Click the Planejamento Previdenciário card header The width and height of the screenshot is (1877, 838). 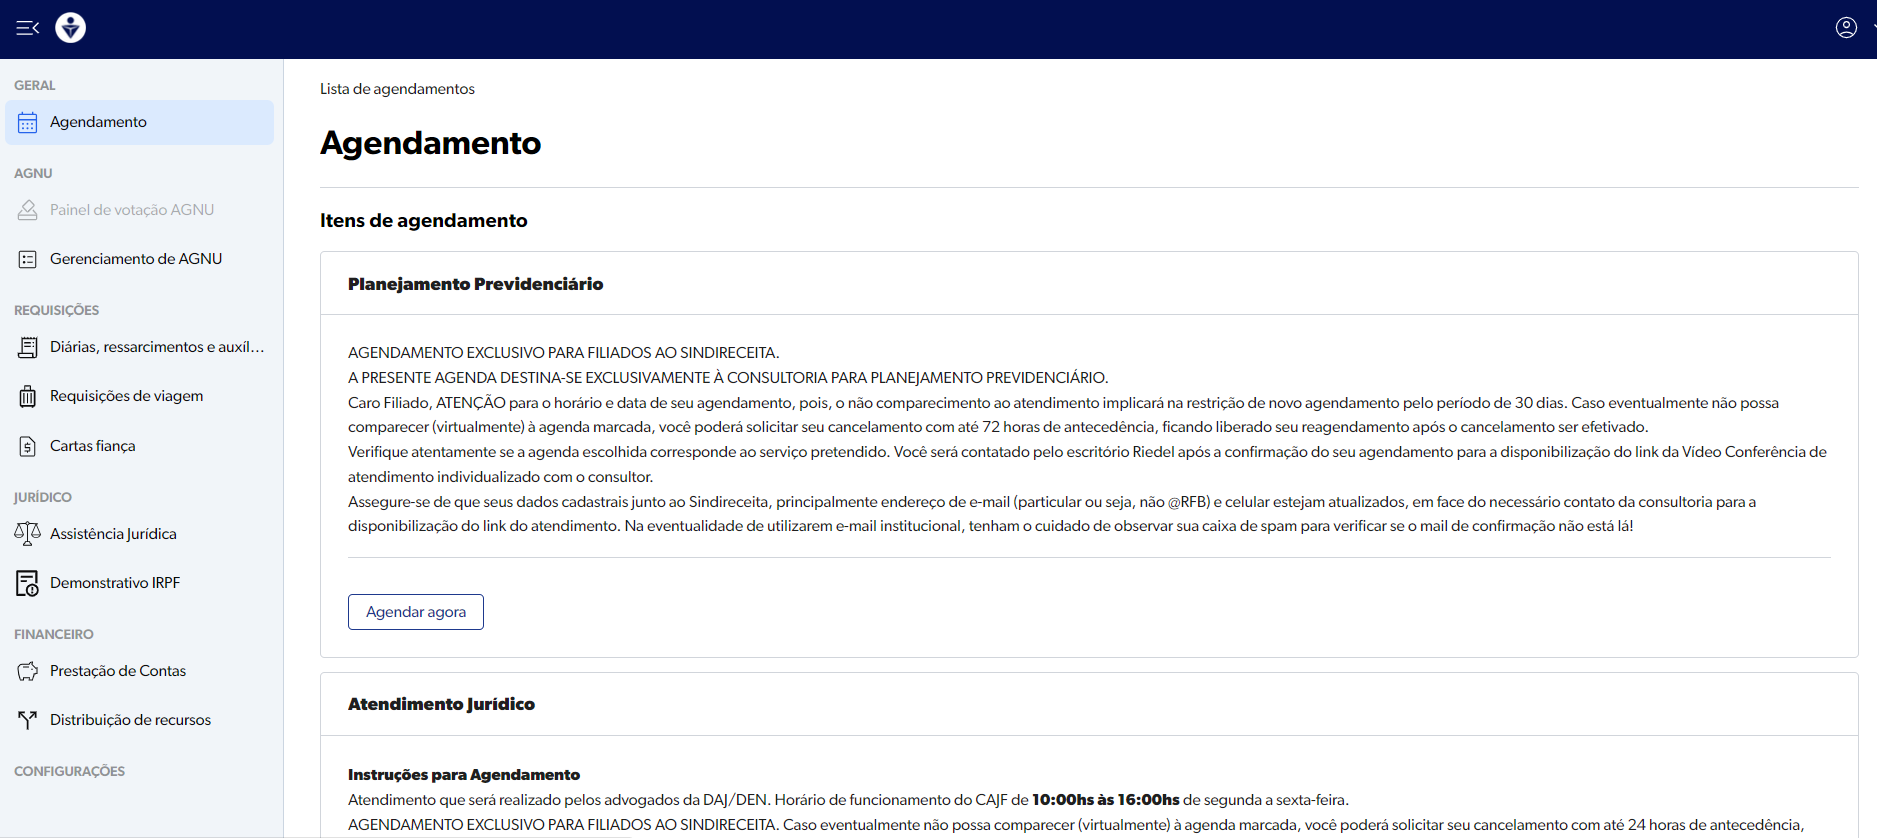pos(475,284)
